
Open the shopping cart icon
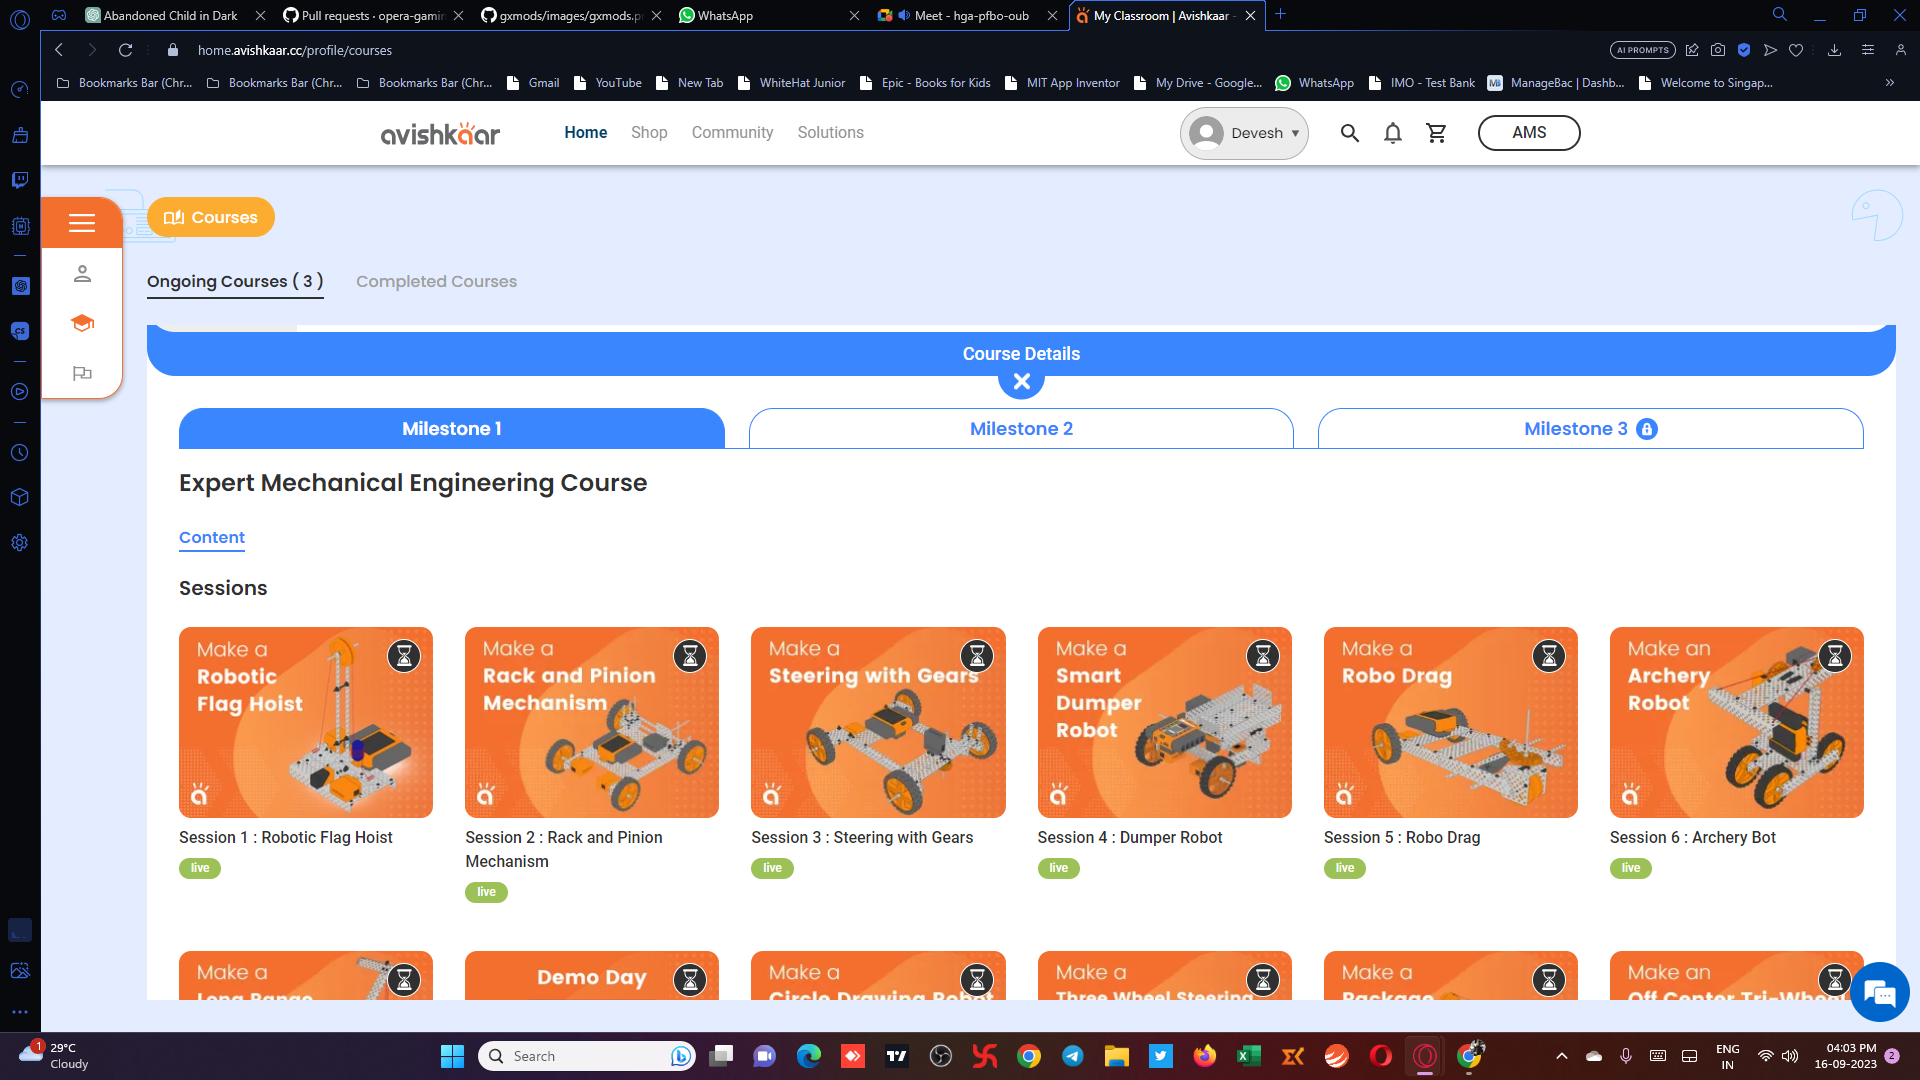[x=1436, y=133]
